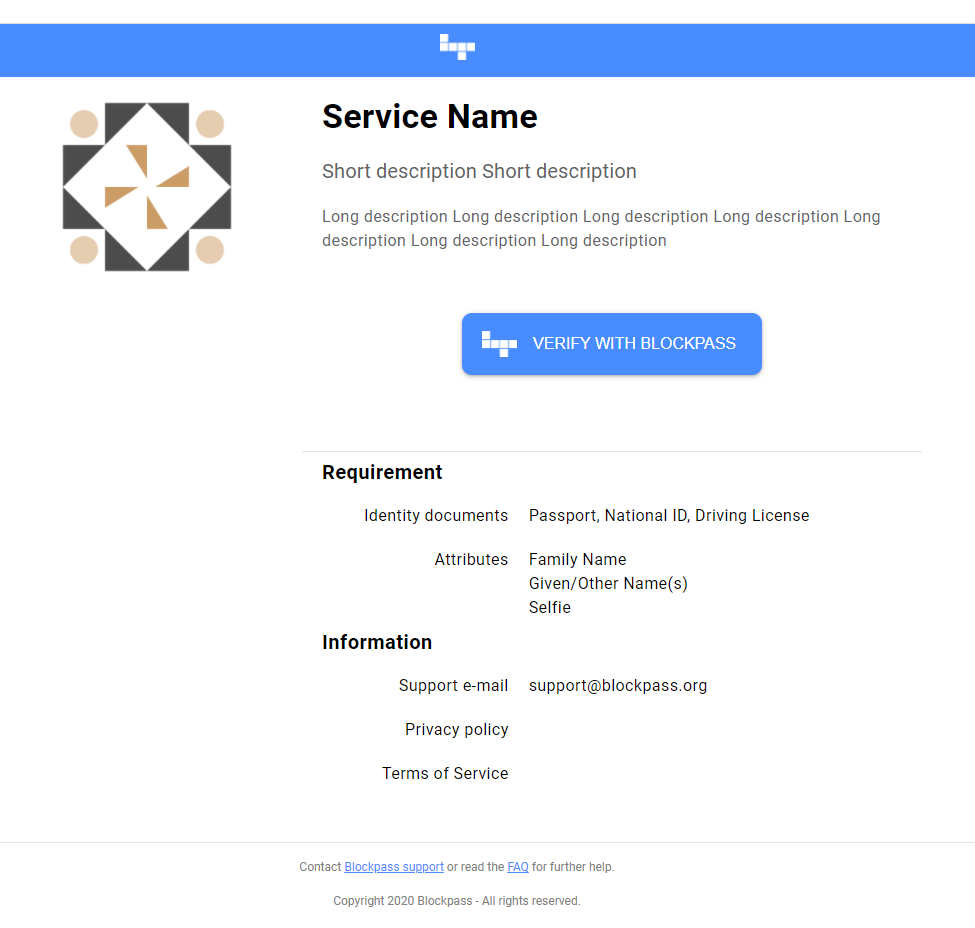The height and width of the screenshot is (928, 975).
Task: Open the Blockpass support link
Action: 394,866
